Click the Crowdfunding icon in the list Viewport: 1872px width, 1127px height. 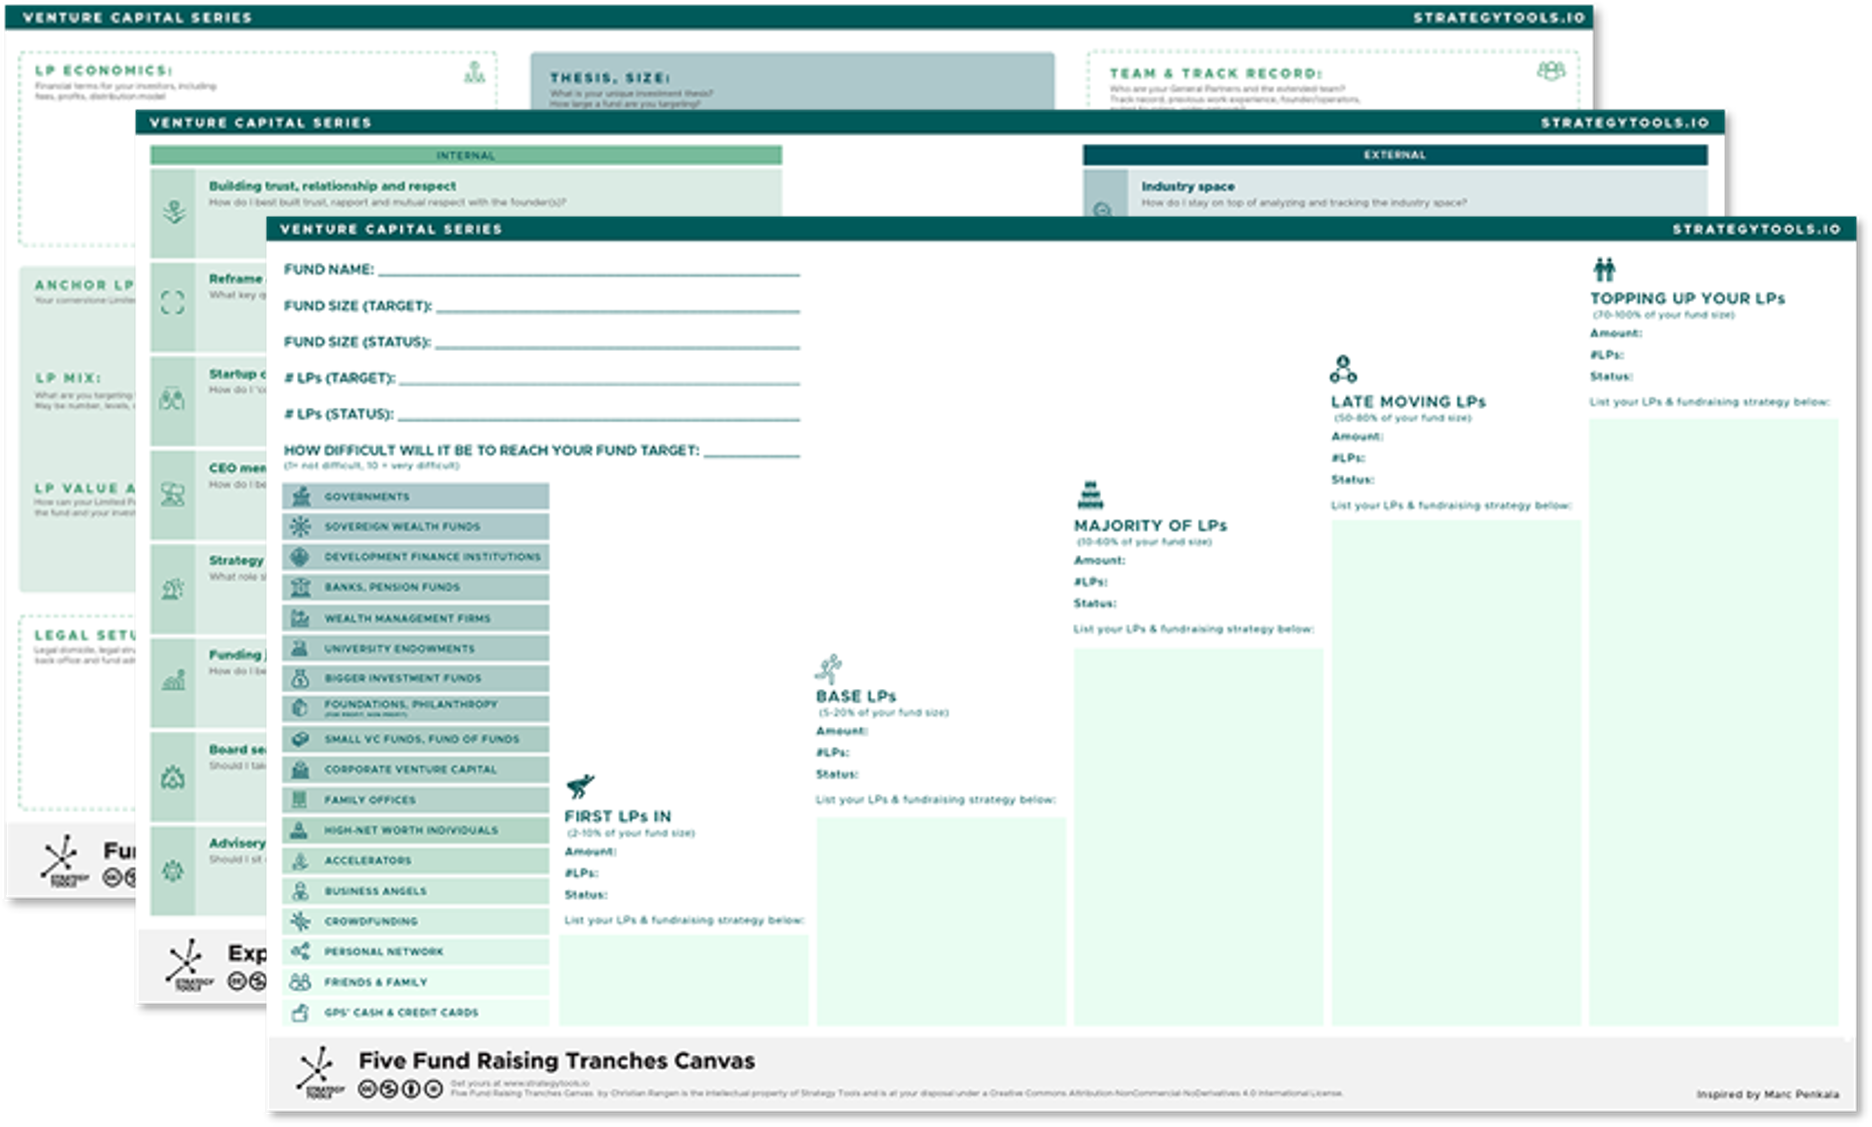point(300,921)
